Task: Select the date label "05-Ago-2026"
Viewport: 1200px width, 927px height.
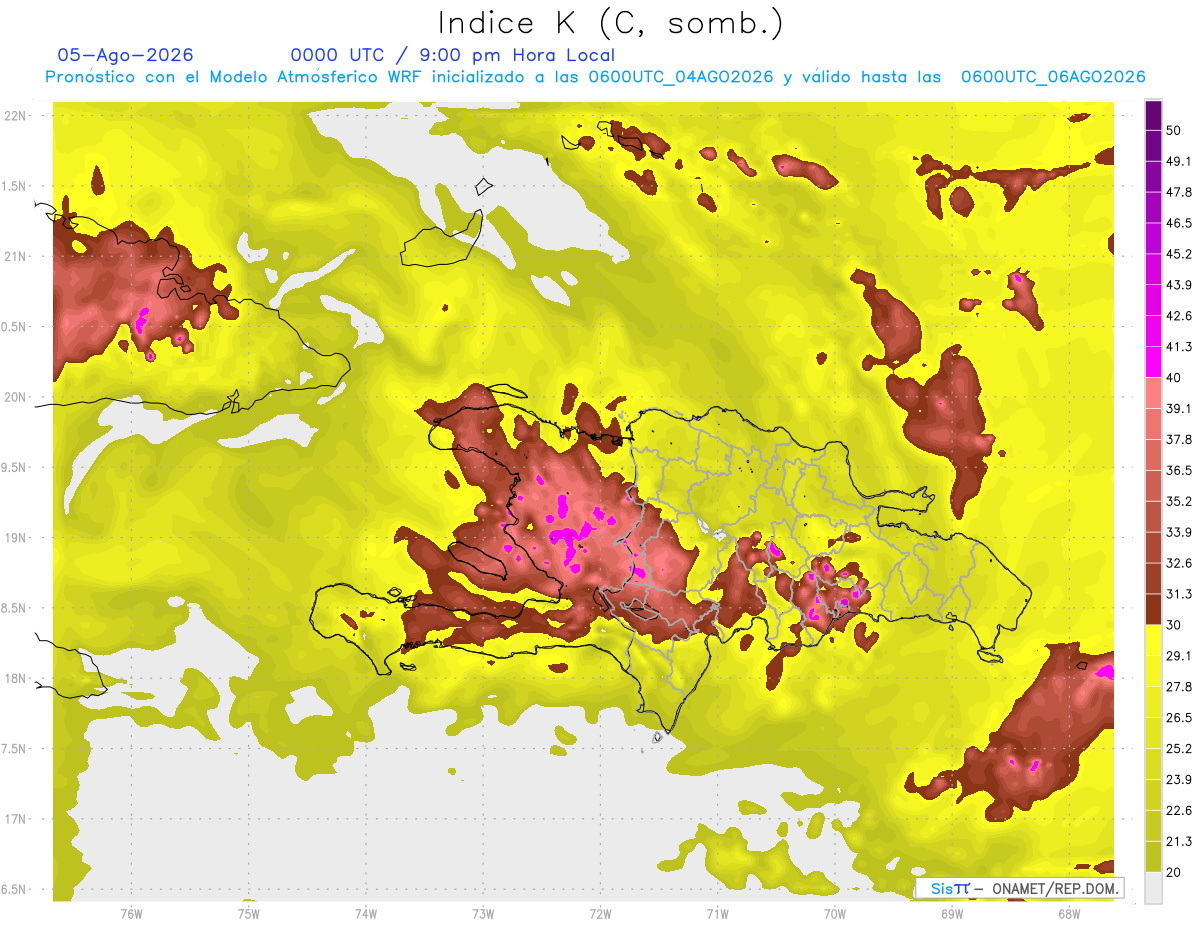Action: tap(126, 55)
